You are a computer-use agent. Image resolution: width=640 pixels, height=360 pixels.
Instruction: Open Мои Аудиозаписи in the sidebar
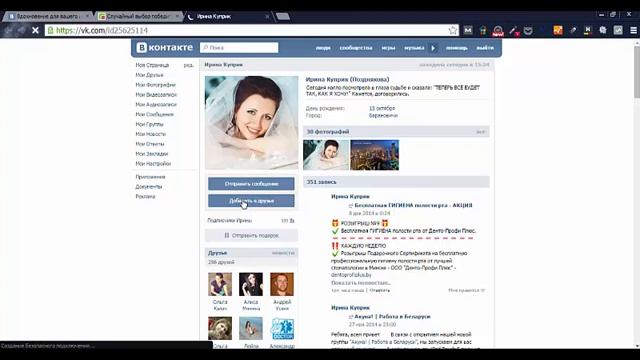tap(156, 104)
